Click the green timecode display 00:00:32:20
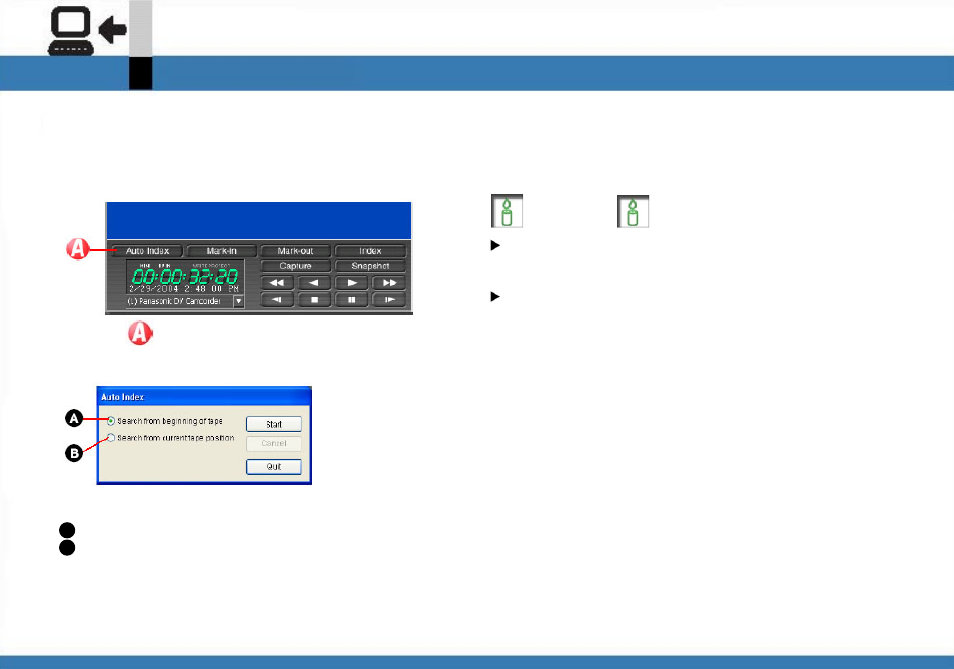 click(x=185, y=277)
